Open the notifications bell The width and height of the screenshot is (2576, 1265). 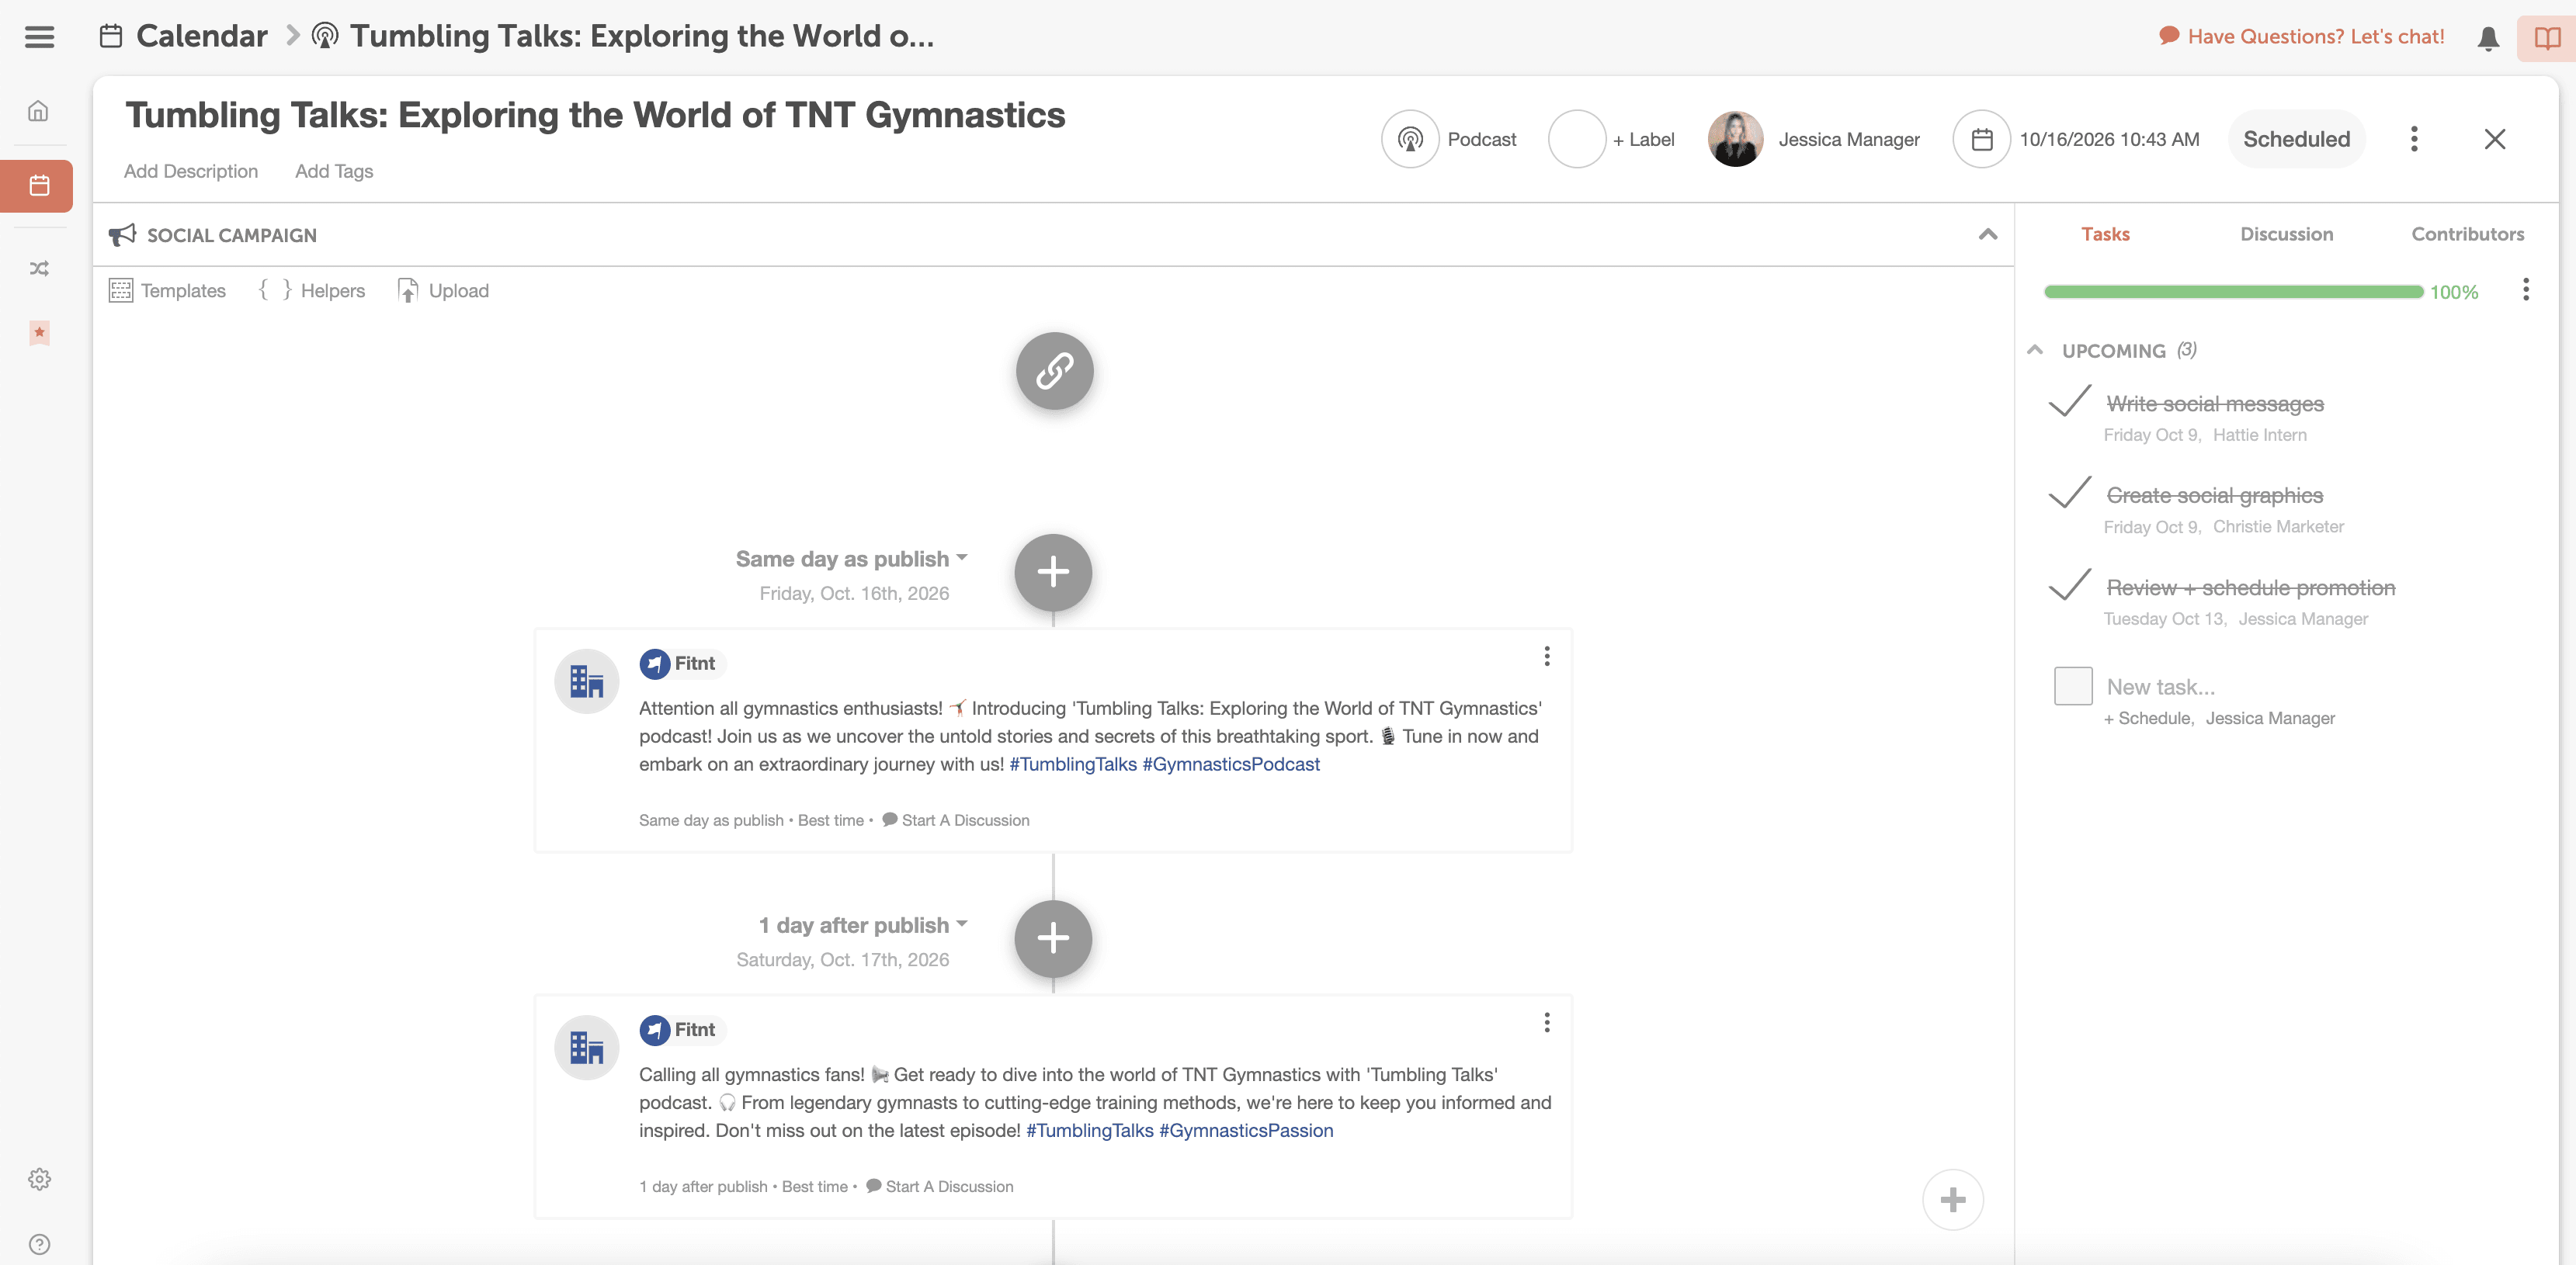pyautogui.click(x=2488, y=38)
